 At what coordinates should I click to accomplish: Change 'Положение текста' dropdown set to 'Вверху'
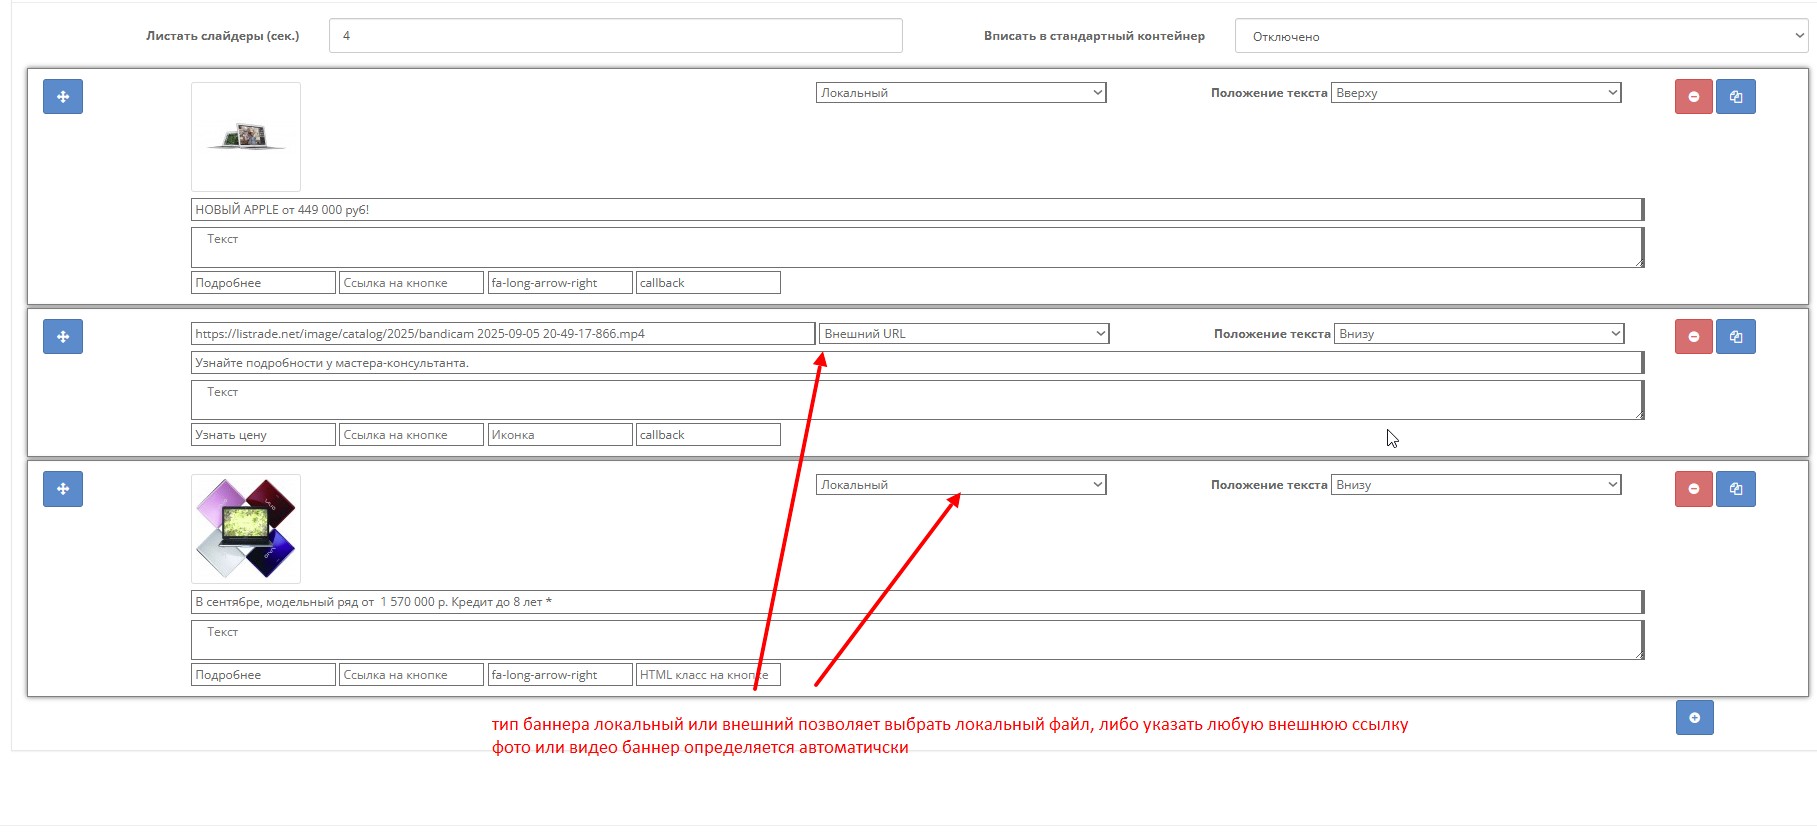pos(1475,93)
